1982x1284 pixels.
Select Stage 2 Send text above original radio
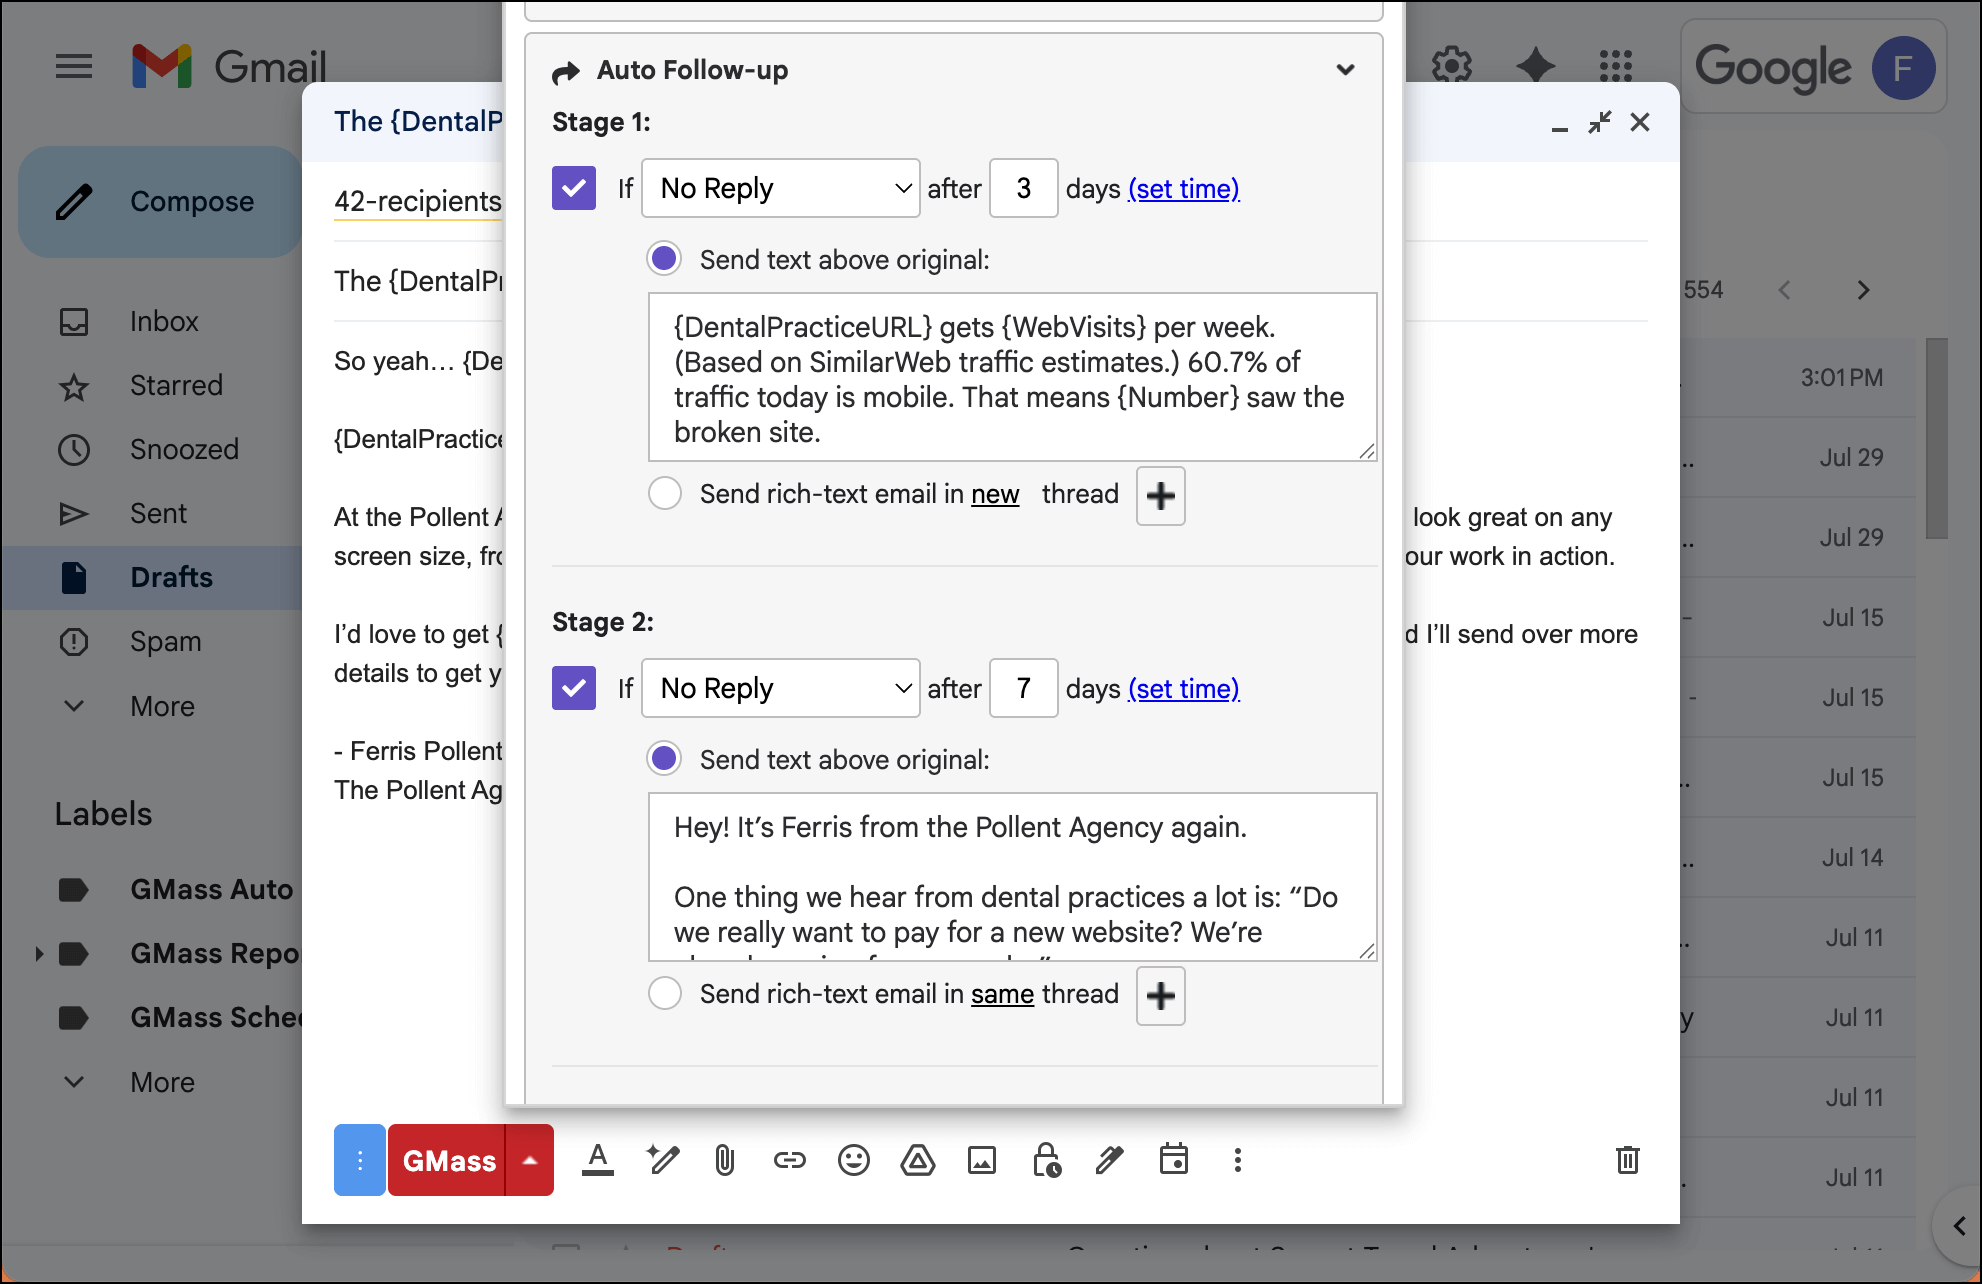[665, 759]
